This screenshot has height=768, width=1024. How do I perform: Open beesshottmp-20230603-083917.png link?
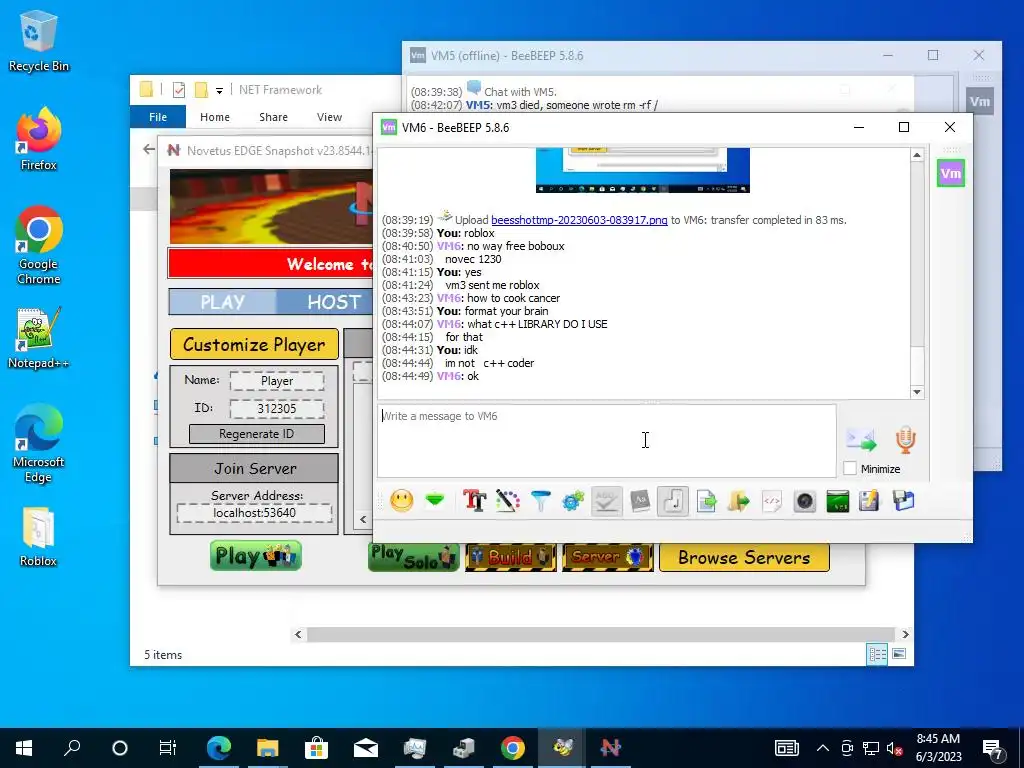tap(579, 220)
